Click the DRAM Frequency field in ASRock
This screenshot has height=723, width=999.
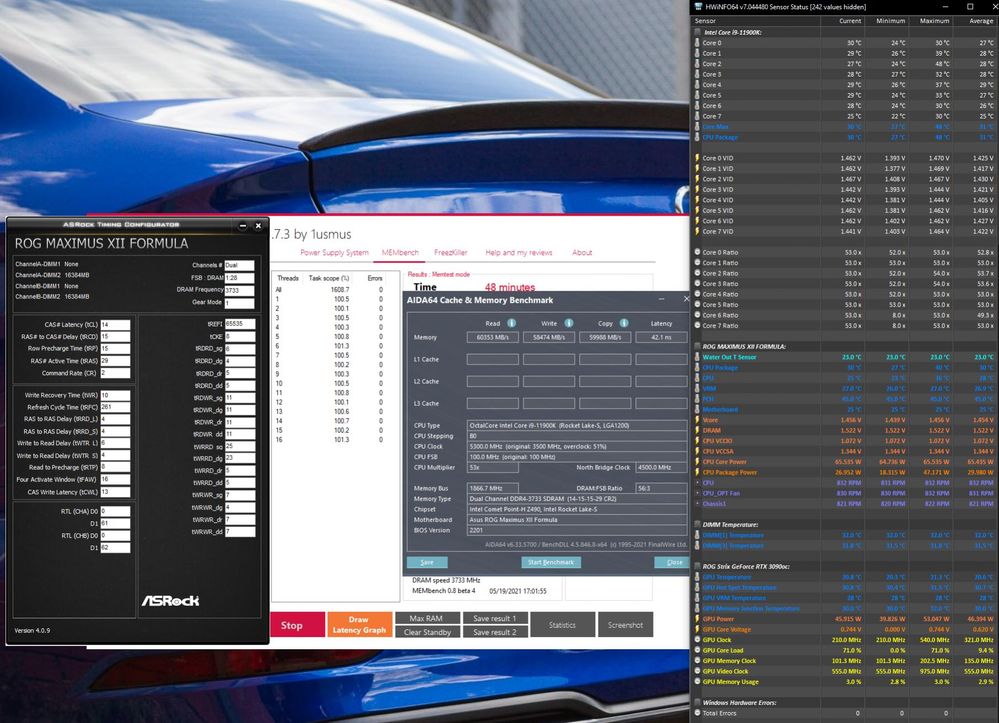coord(239,290)
